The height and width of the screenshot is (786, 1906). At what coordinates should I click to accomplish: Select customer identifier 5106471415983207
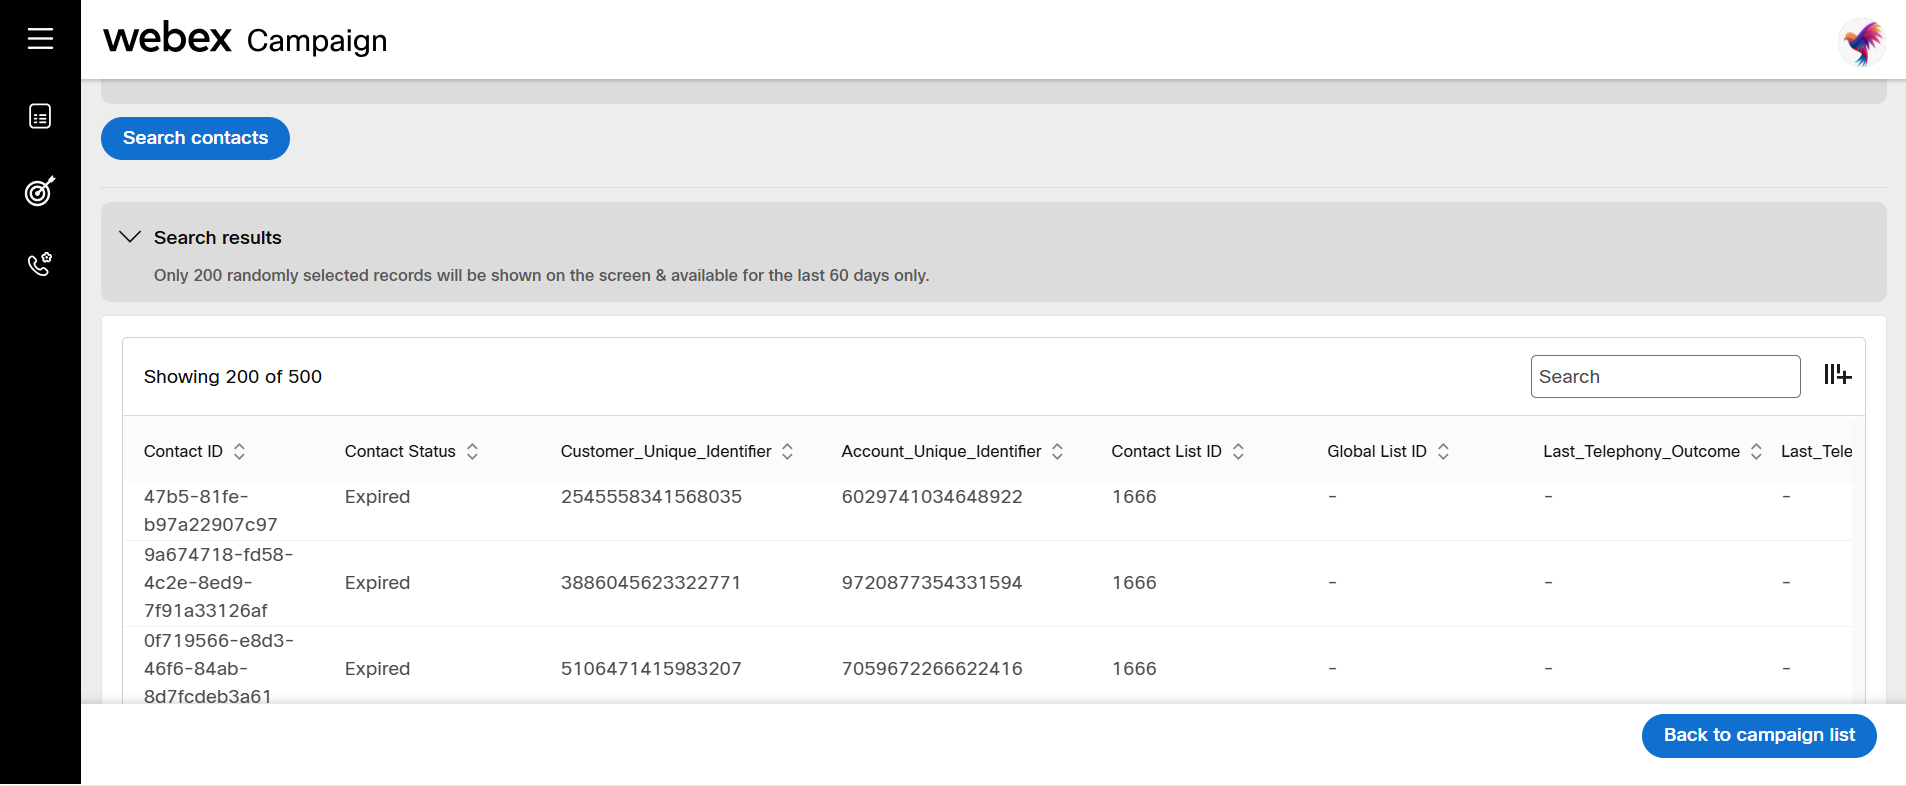tap(651, 669)
